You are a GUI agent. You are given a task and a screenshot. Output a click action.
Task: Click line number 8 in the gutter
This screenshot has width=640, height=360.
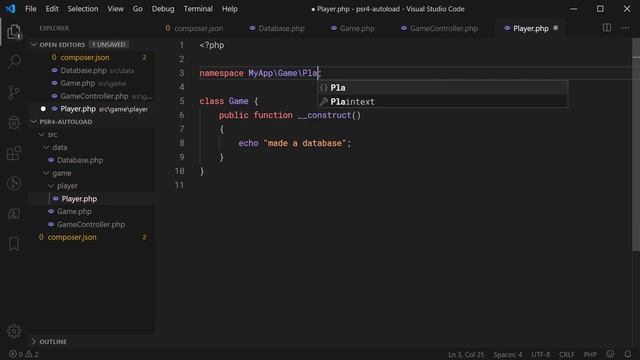coord(182,143)
